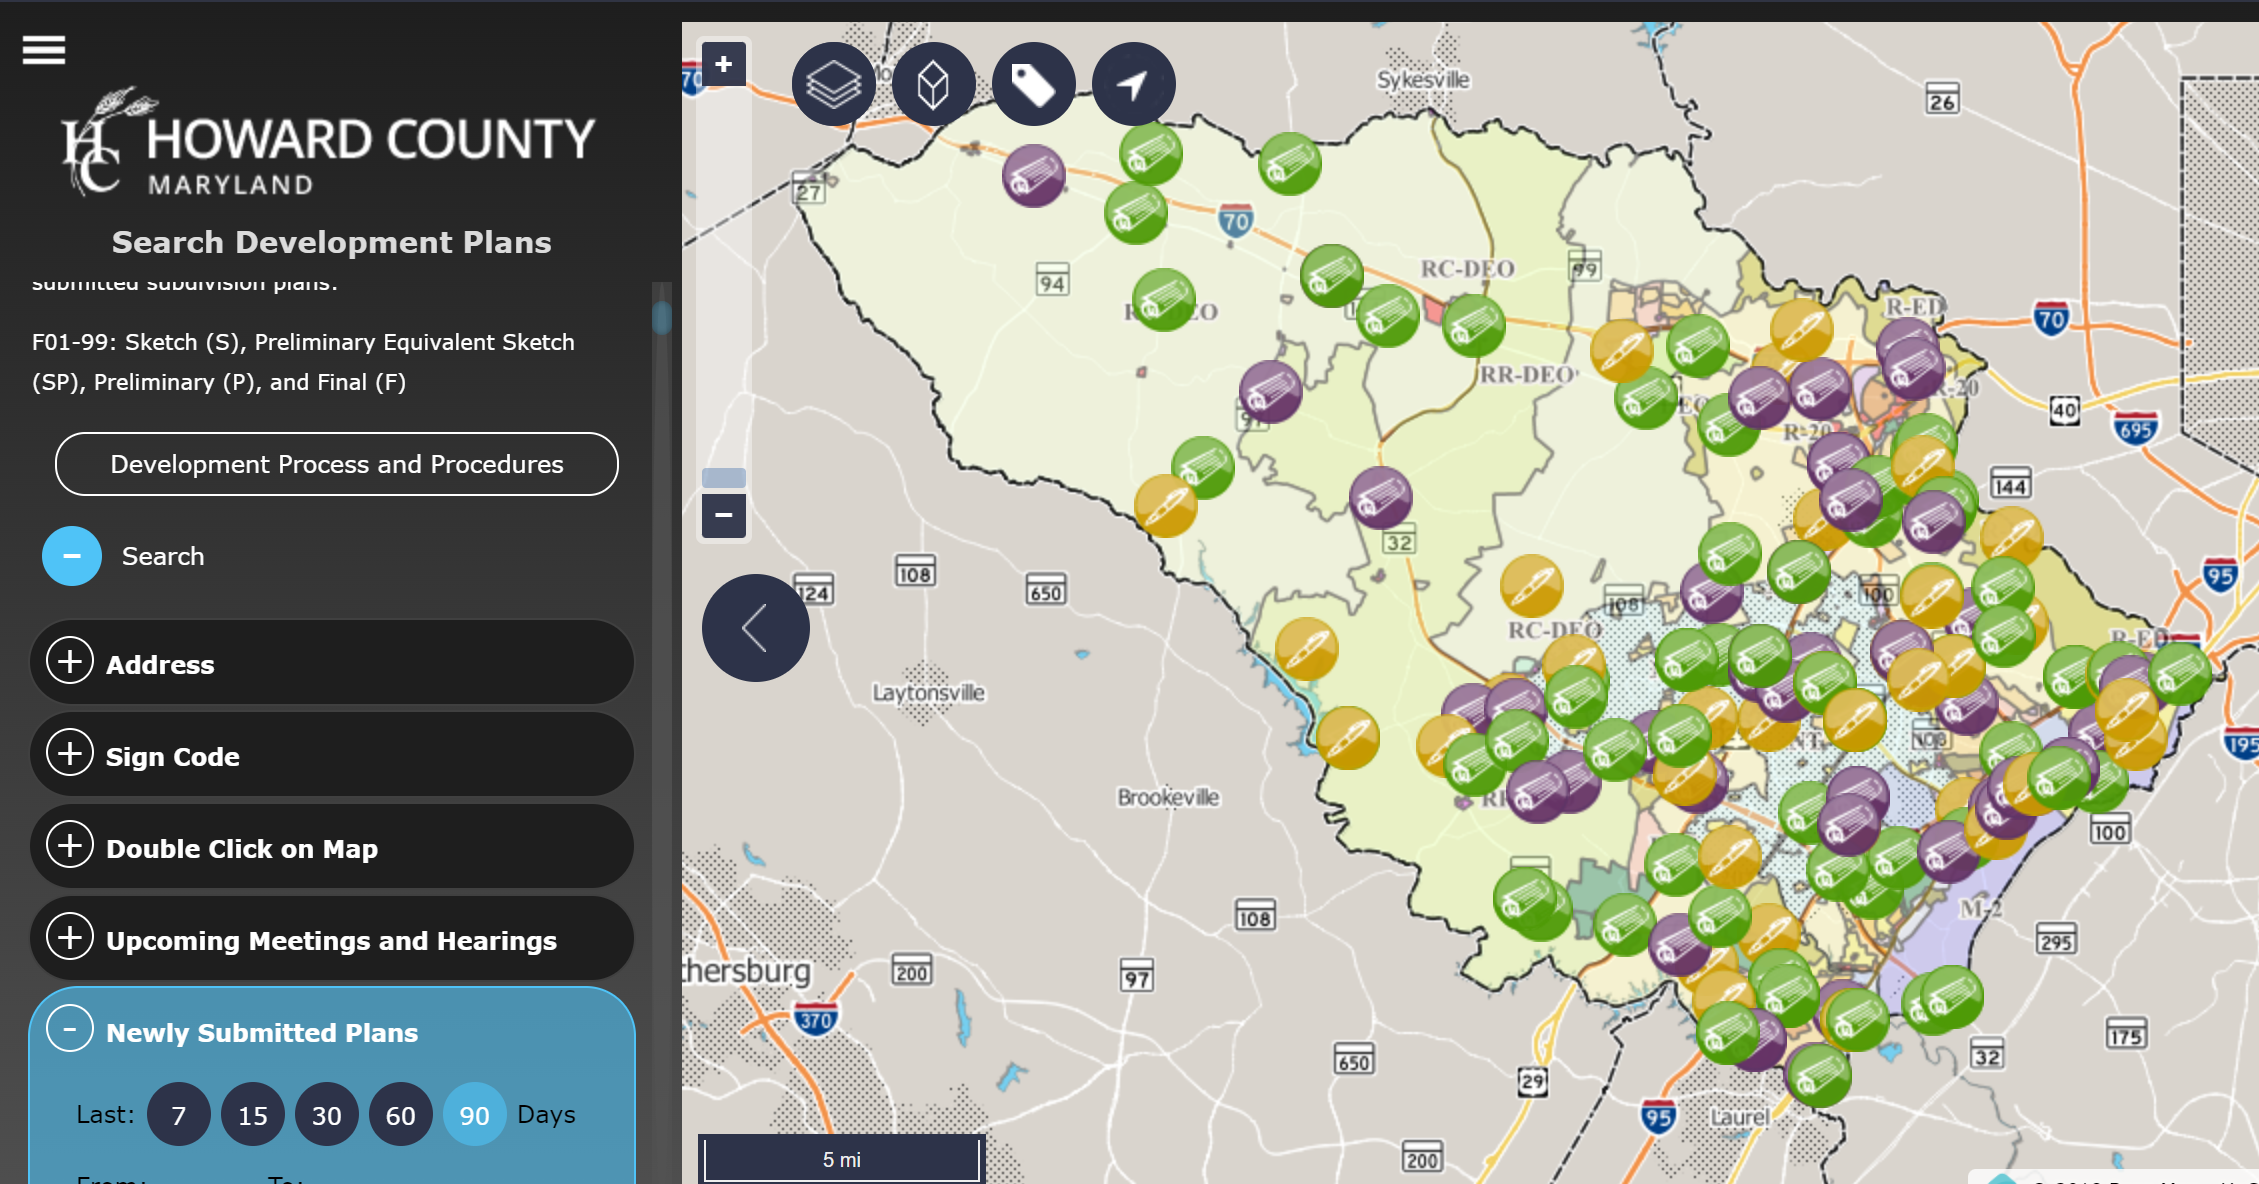This screenshot has height=1184, width=2259.
Task: Click the 5 mi scale bar
Action: tap(842, 1159)
